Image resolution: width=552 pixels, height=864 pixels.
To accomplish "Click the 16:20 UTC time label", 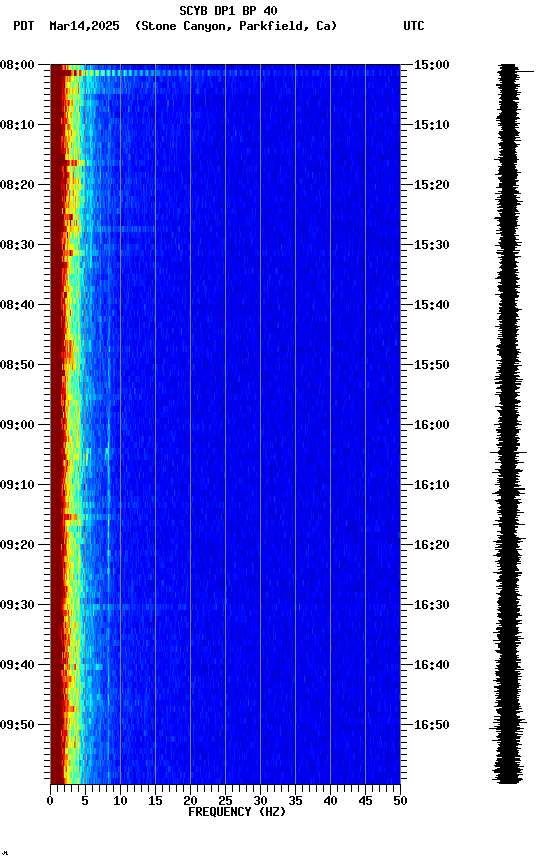I will coord(431,546).
